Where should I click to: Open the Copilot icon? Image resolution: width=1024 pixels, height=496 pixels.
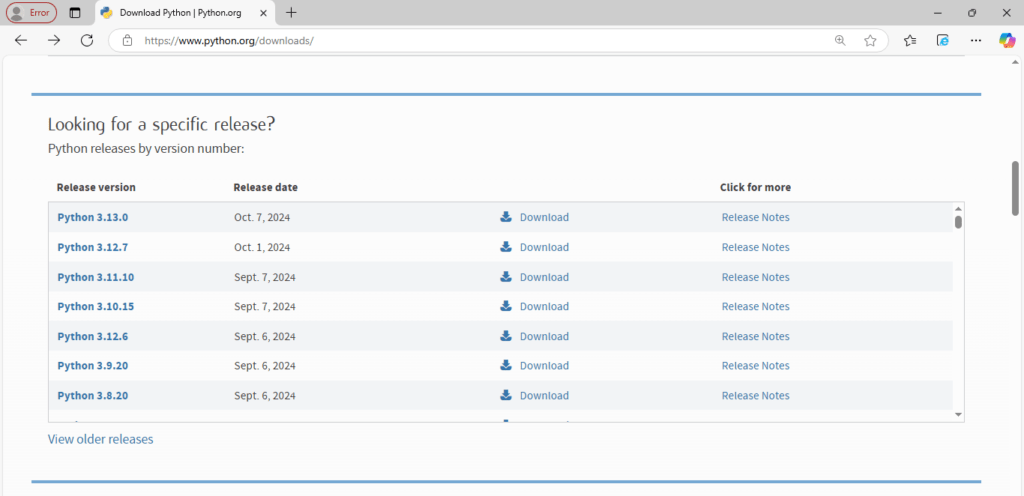[x=1007, y=40]
